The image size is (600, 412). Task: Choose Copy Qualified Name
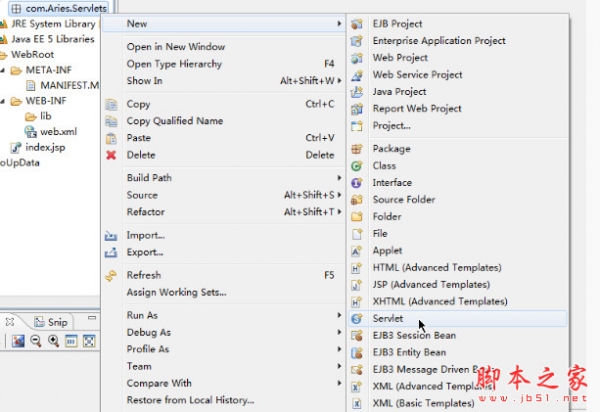[x=224, y=121]
